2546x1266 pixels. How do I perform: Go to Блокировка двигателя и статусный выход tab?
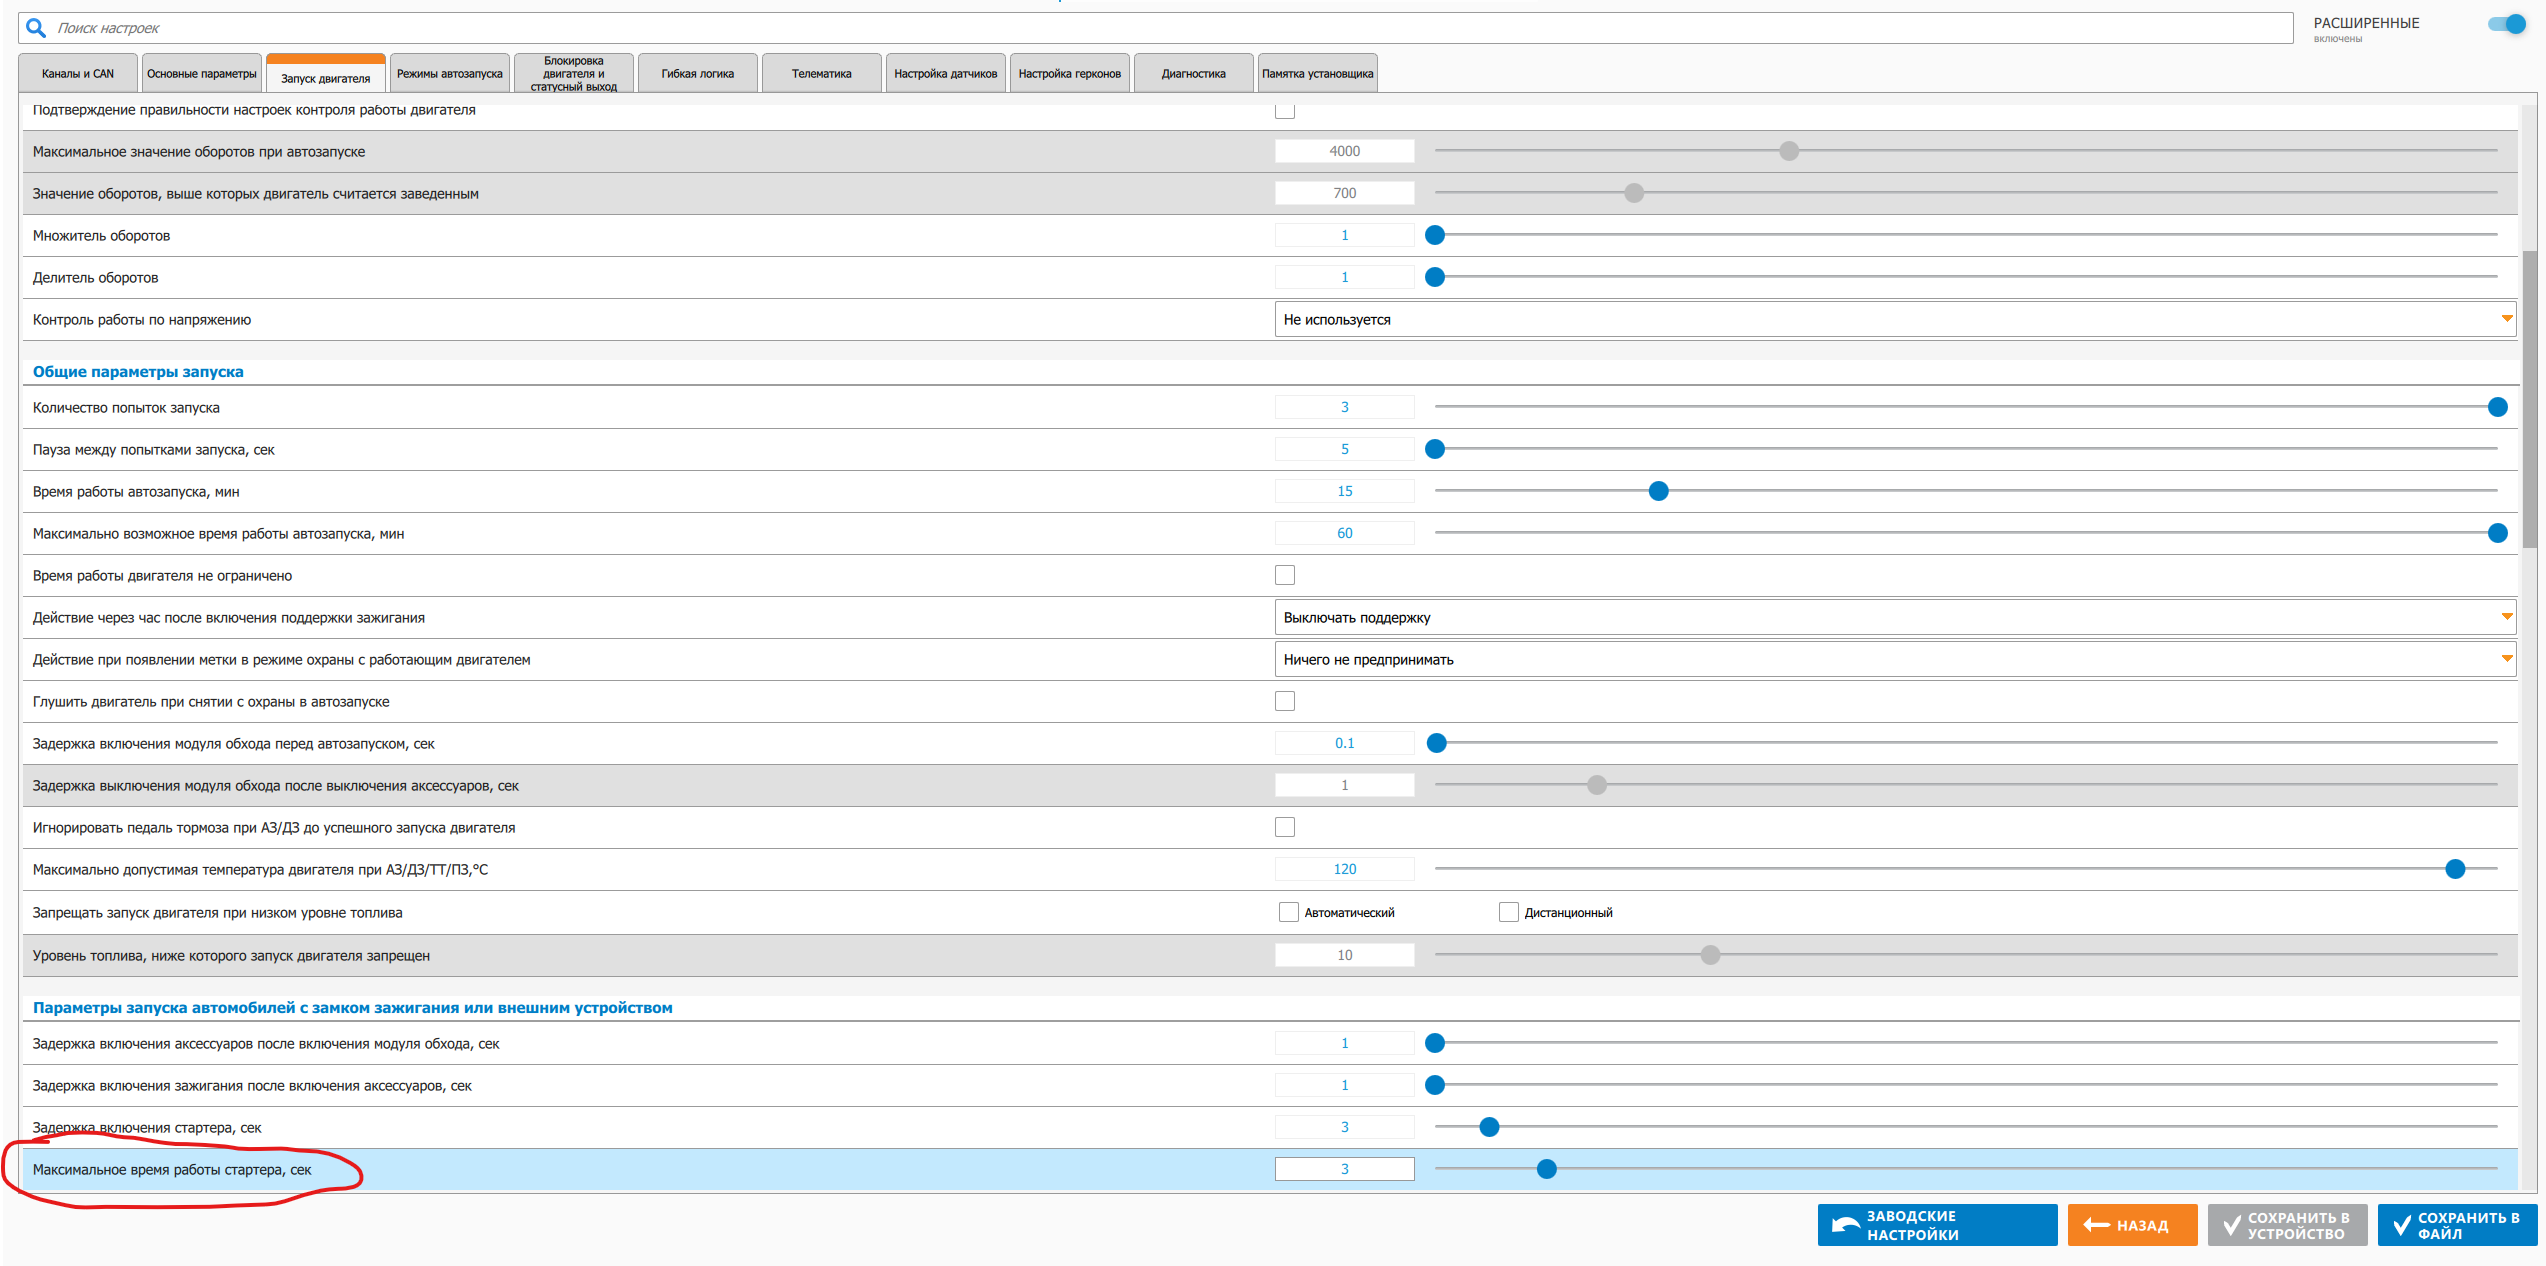[x=574, y=73]
